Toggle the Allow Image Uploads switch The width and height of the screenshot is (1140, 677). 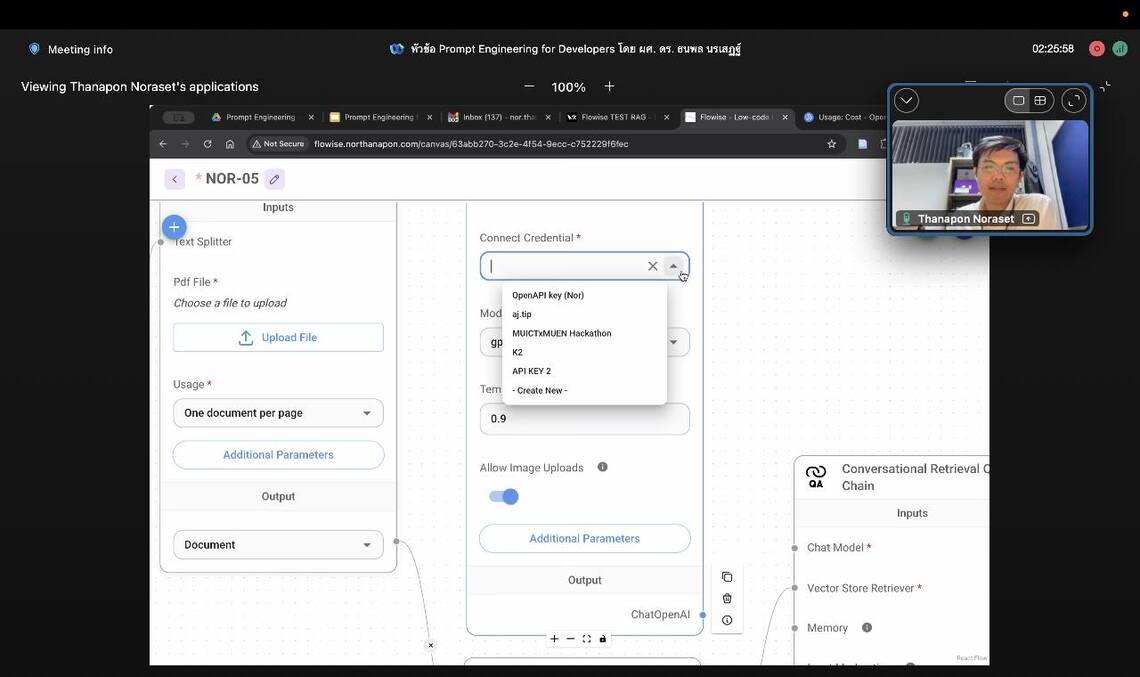point(503,496)
